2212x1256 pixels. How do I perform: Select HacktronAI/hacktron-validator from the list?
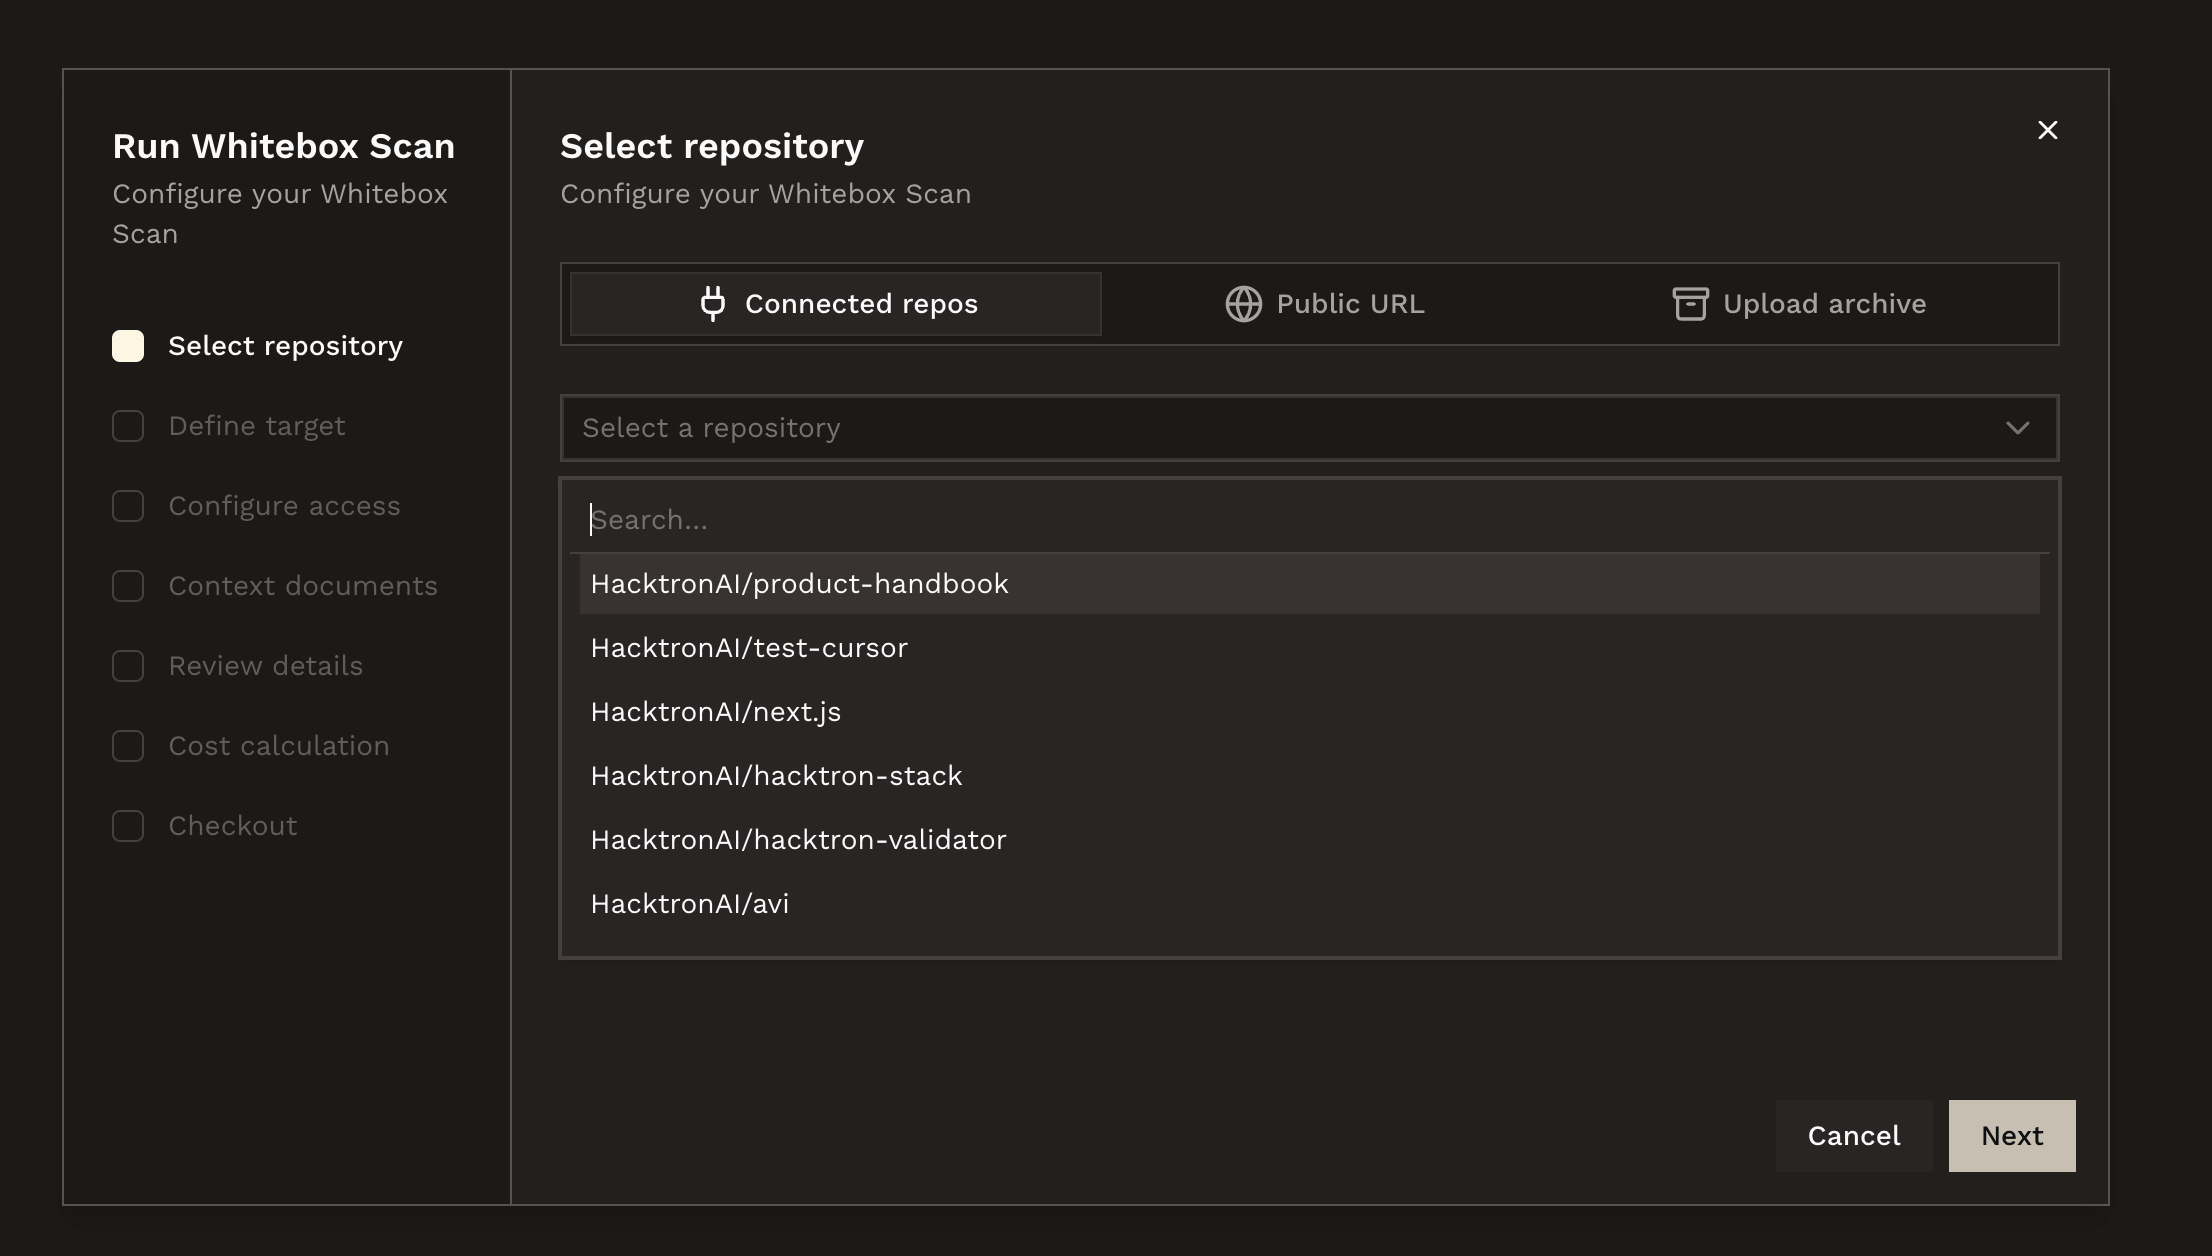[1309, 840]
